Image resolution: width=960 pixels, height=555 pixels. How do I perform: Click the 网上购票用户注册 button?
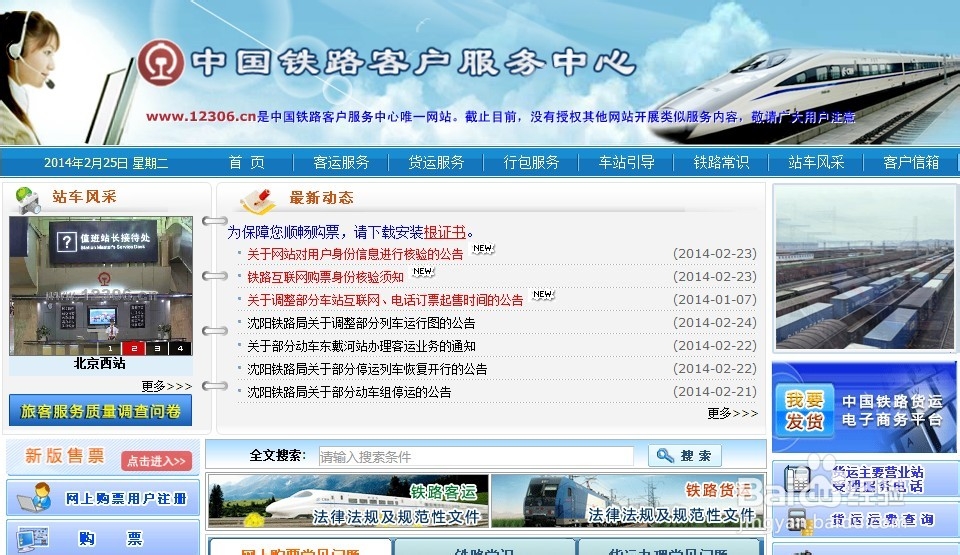(x=103, y=498)
